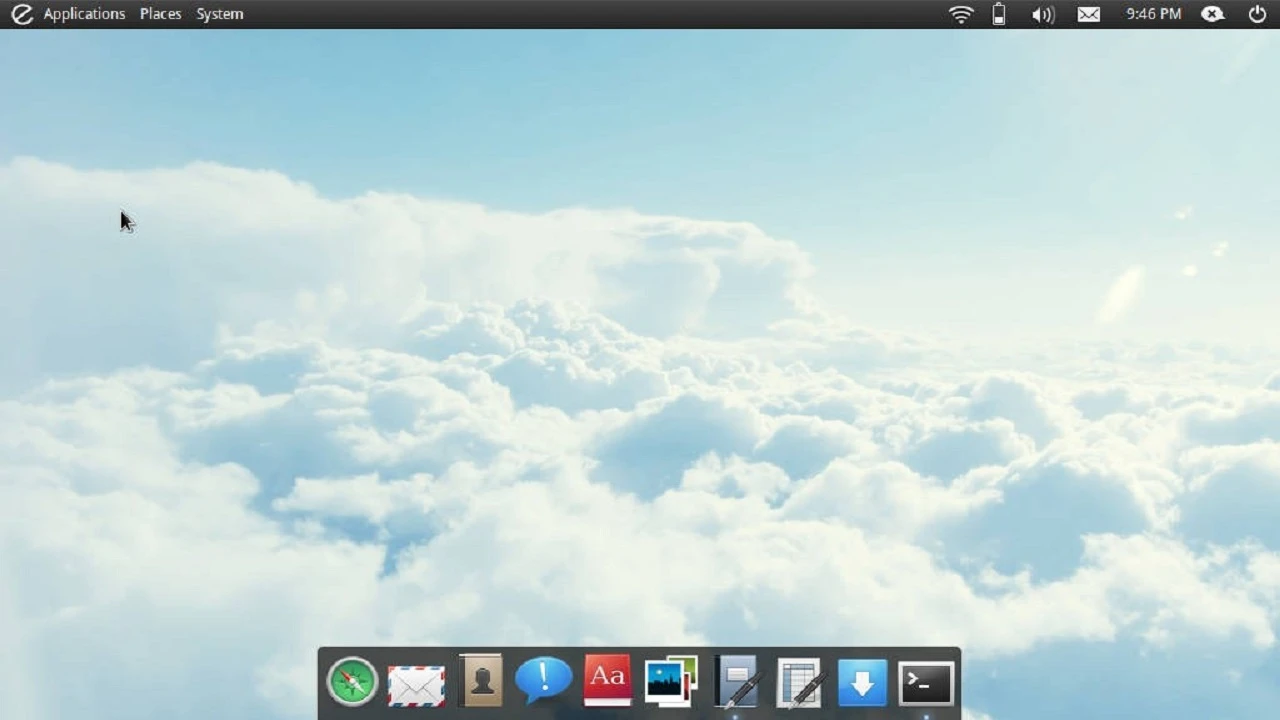Open the Places menu

tap(160, 14)
